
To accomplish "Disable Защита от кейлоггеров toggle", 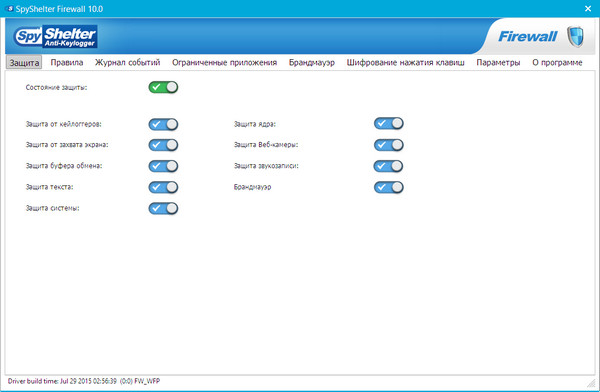I will [x=163, y=124].
